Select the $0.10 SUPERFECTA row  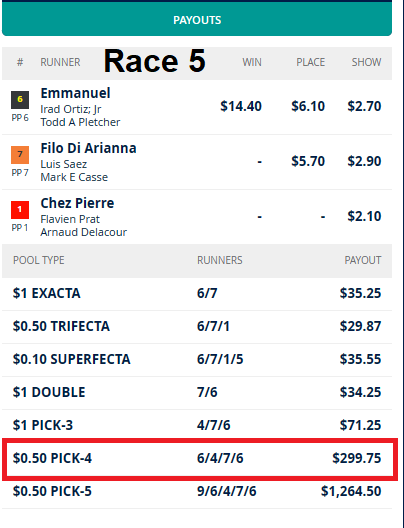pos(197,359)
